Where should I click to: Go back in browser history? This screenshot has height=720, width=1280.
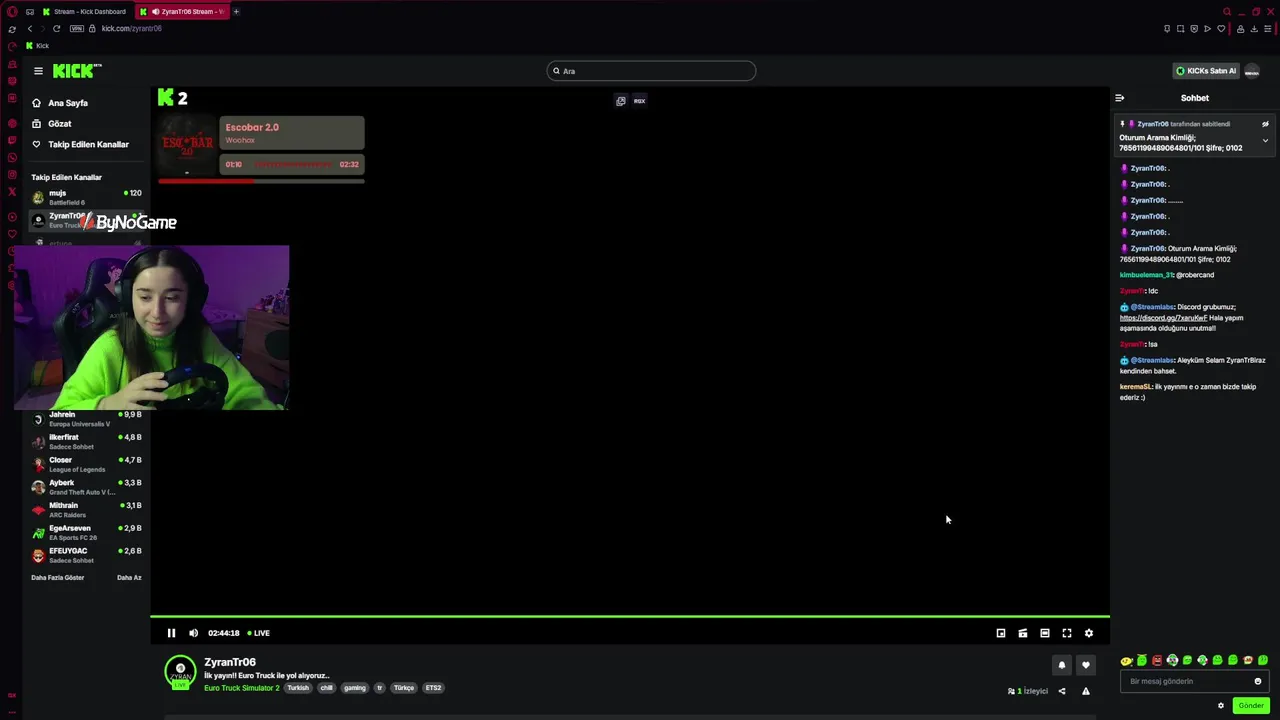click(30, 29)
